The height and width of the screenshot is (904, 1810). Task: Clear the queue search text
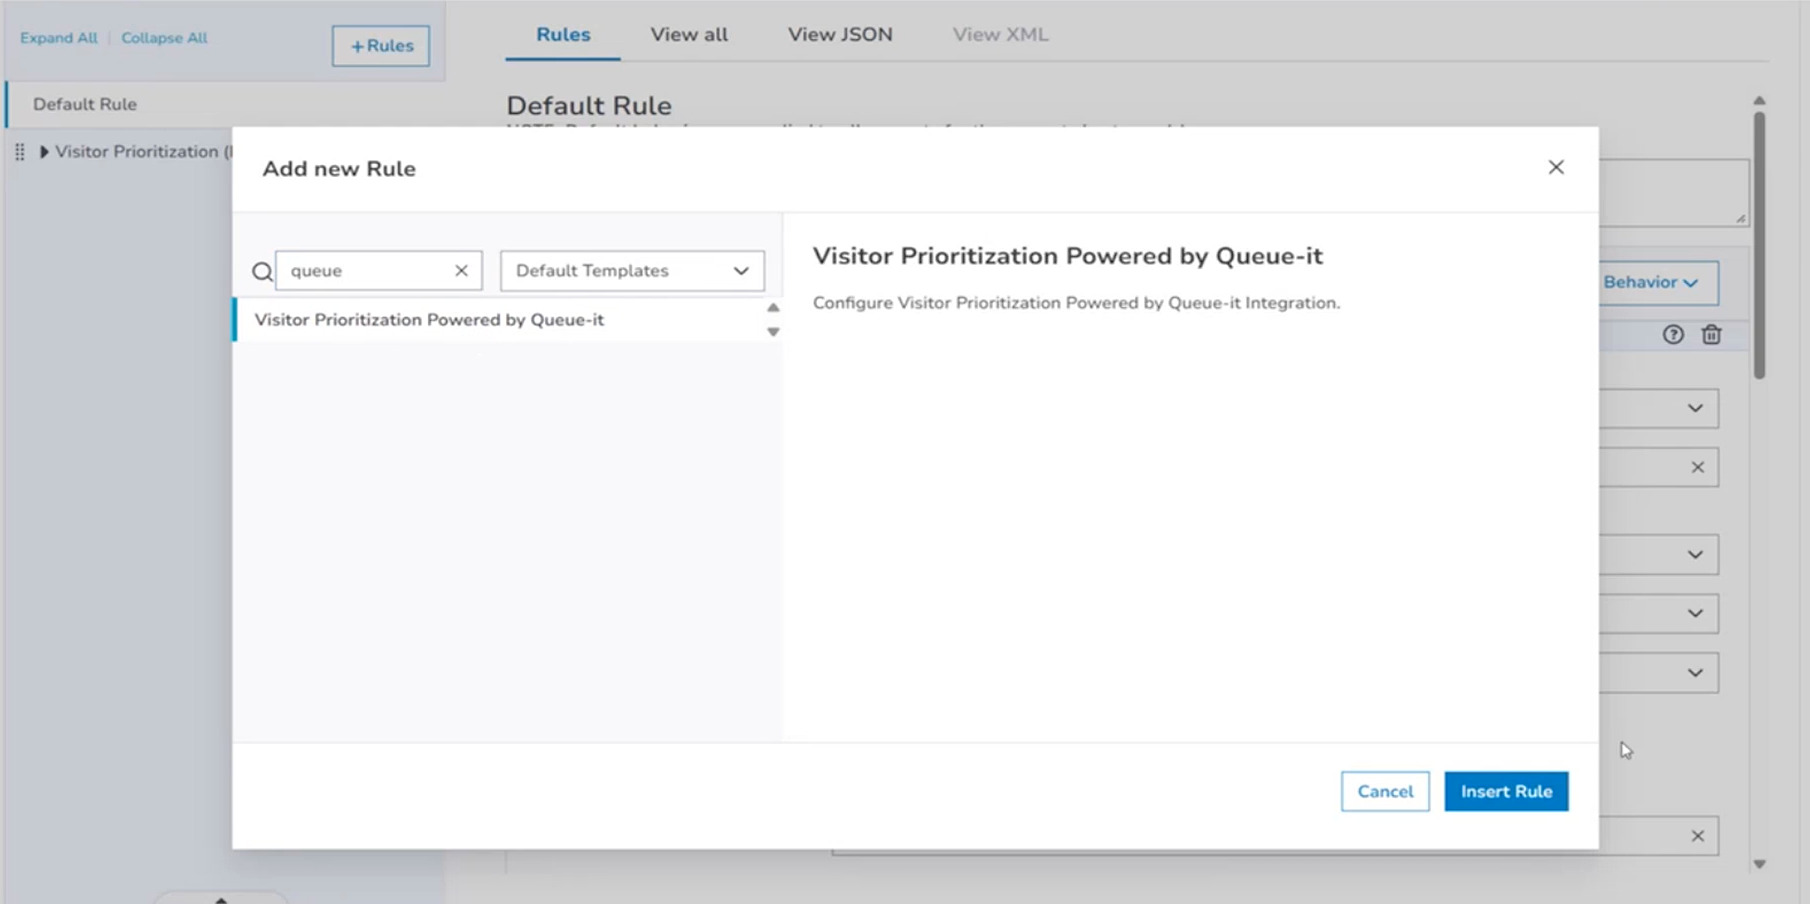point(461,270)
